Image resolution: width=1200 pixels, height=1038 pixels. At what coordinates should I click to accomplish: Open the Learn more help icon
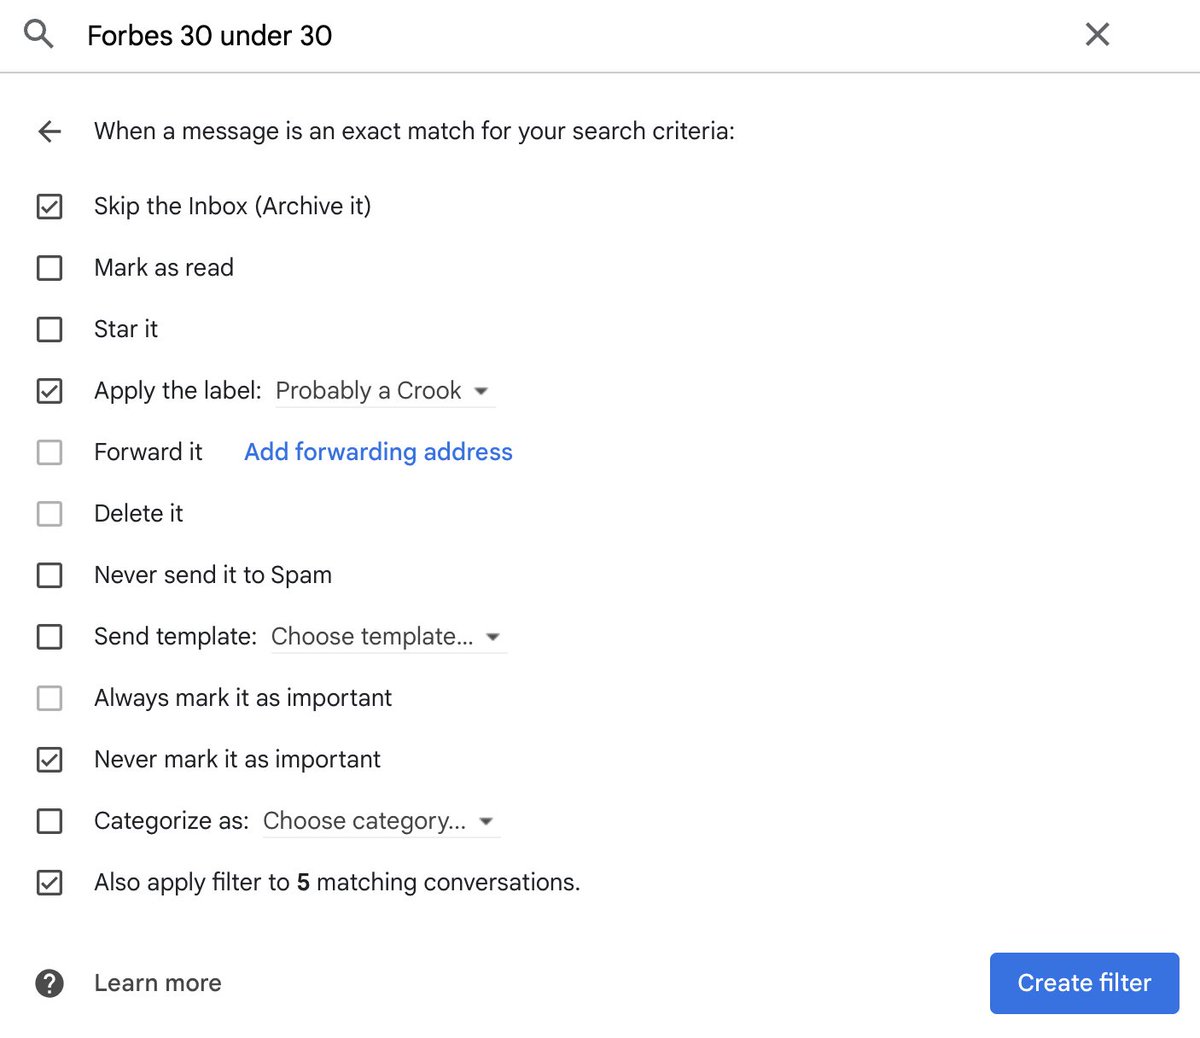pos(49,983)
